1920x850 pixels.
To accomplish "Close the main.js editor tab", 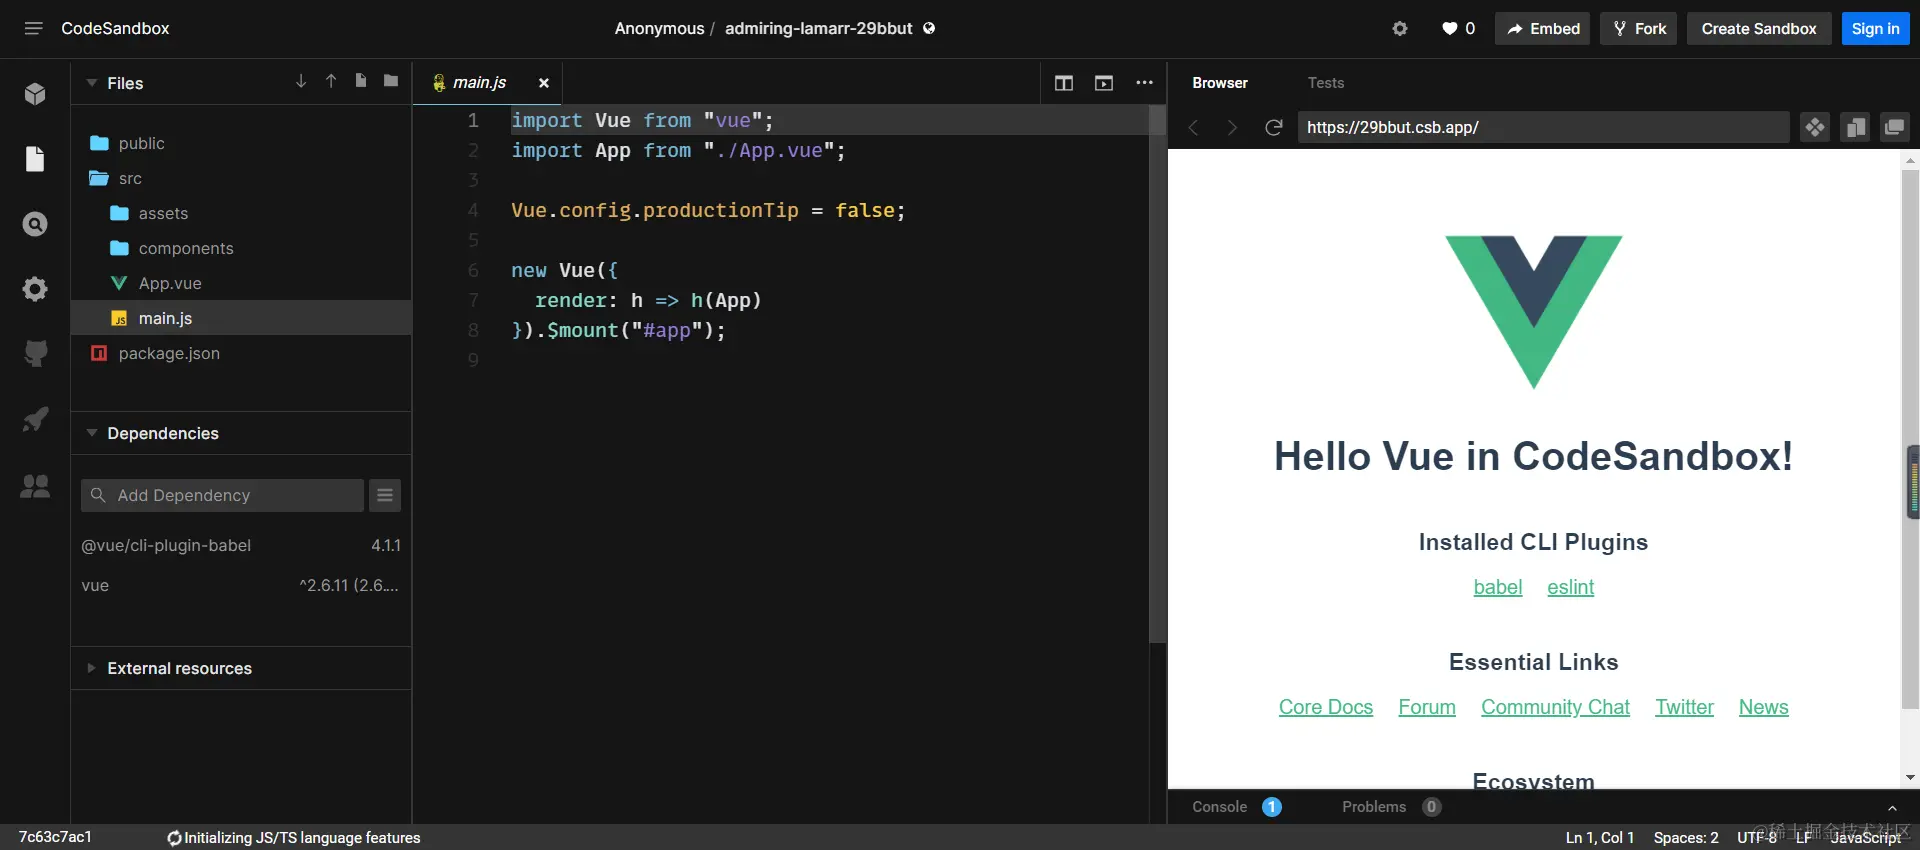I will [x=544, y=83].
